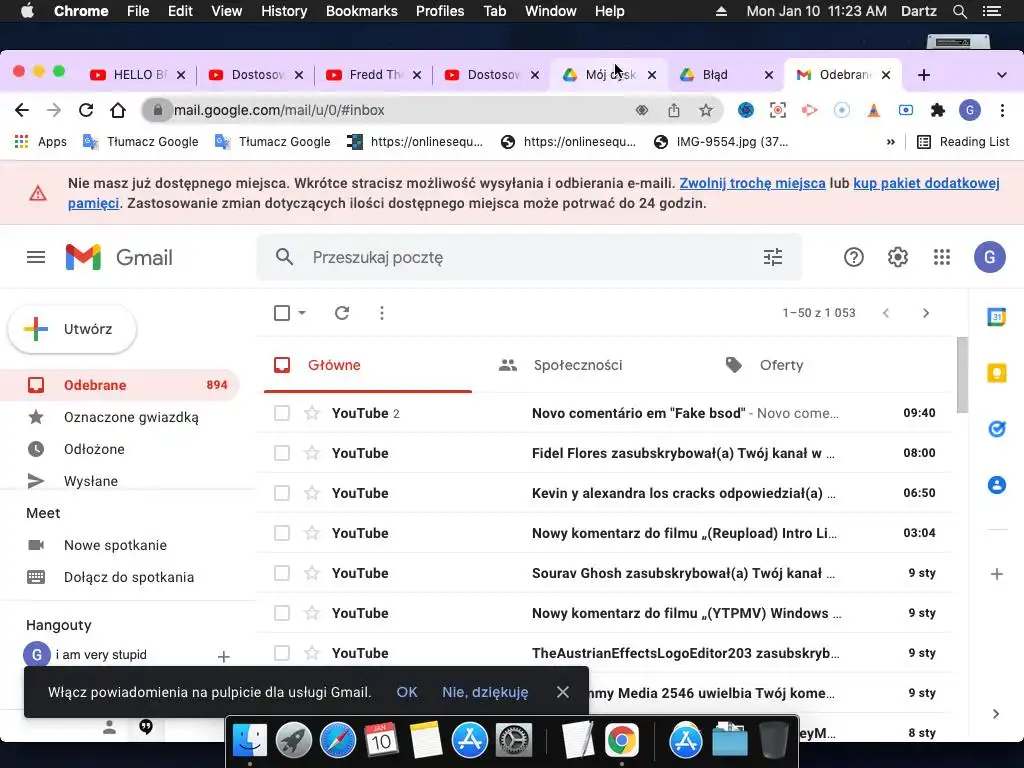Open Gmail settings gear
This screenshot has height=768, width=1024.
(x=898, y=257)
